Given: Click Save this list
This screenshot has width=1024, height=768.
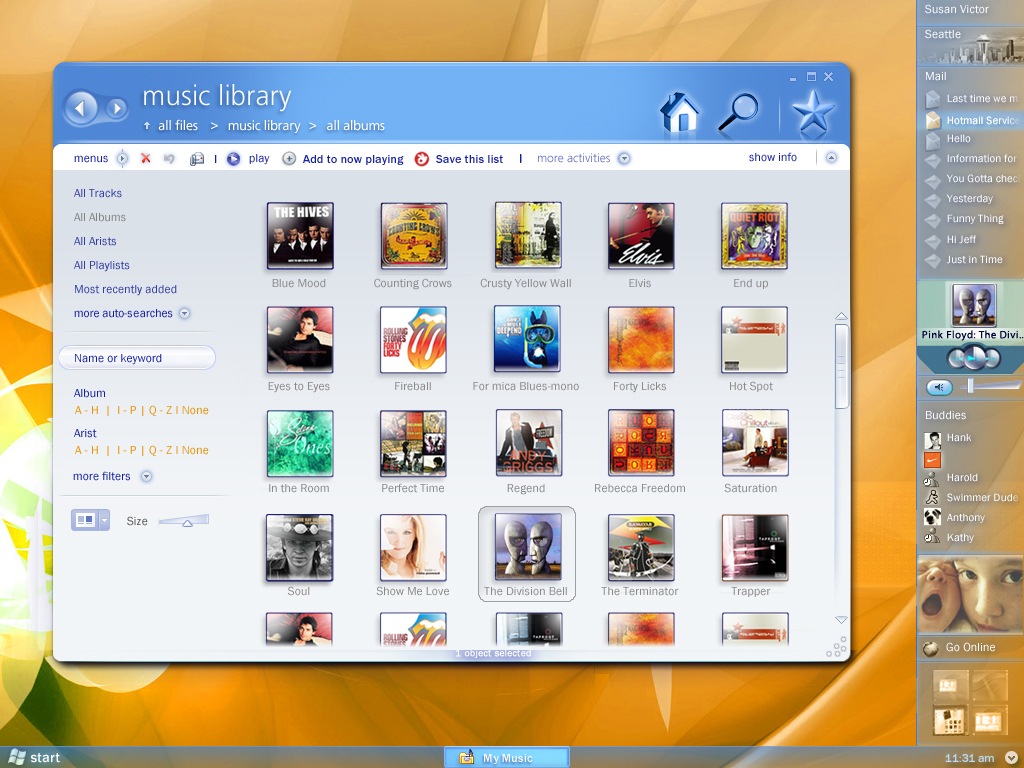Looking at the screenshot, I should coord(469,159).
